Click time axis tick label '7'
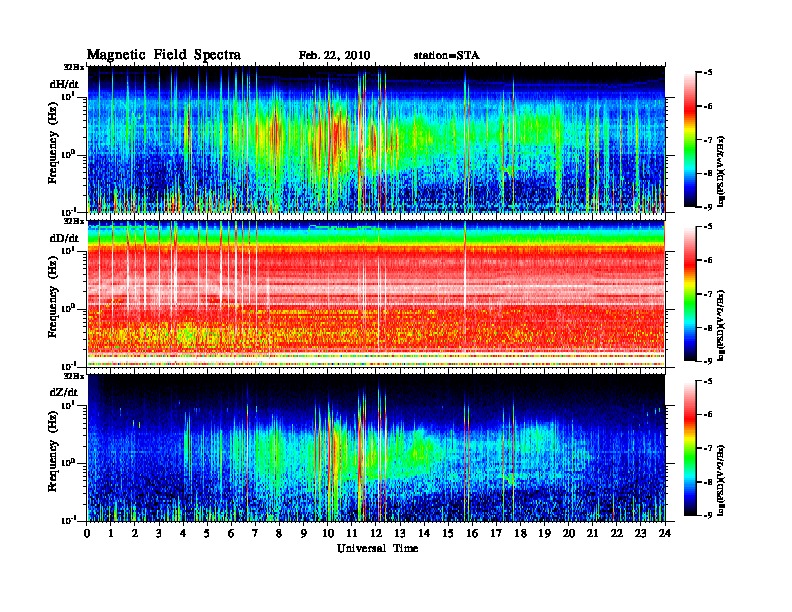Image resolution: width=792 pixels, height=612 pixels. pos(256,534)
